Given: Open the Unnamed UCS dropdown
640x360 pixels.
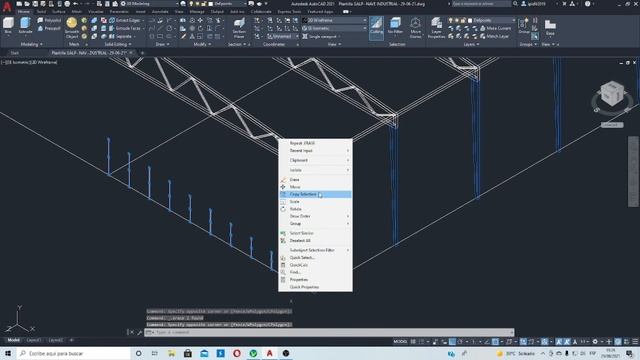Looking at the screenshot, I should 282,36.
